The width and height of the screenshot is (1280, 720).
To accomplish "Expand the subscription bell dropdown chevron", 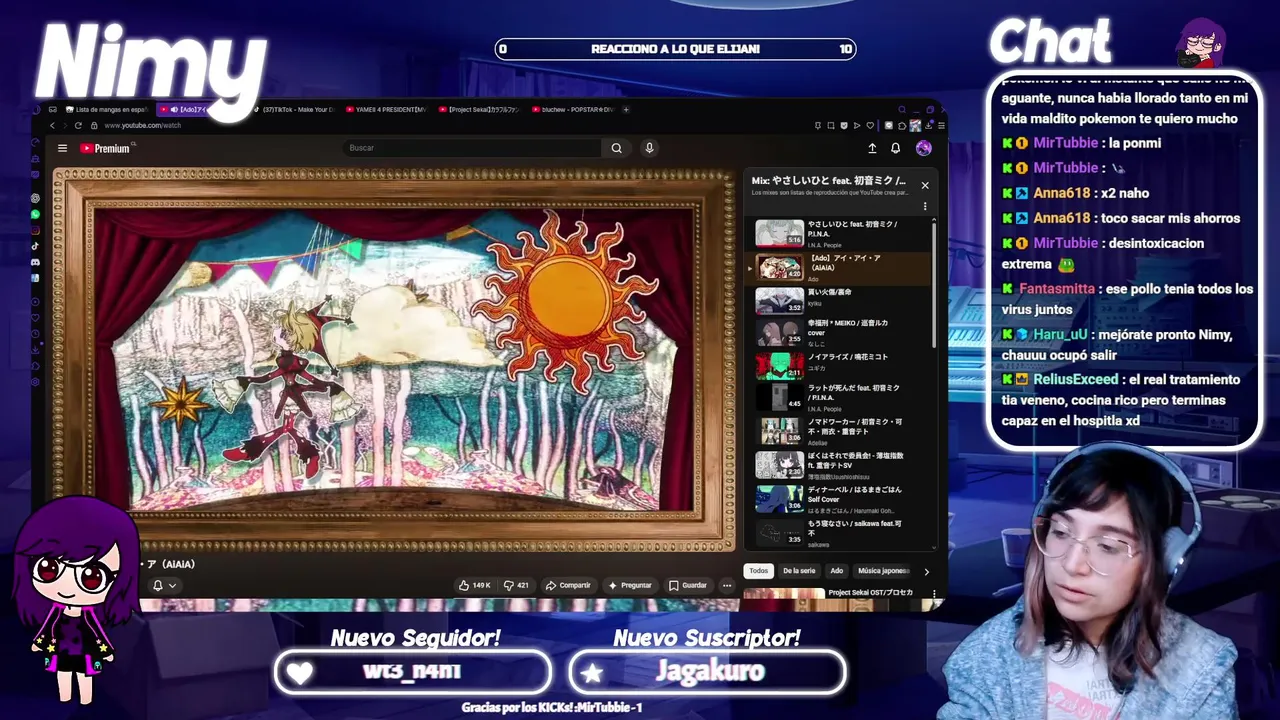I will pyautogui.click(x=172, y=586).
